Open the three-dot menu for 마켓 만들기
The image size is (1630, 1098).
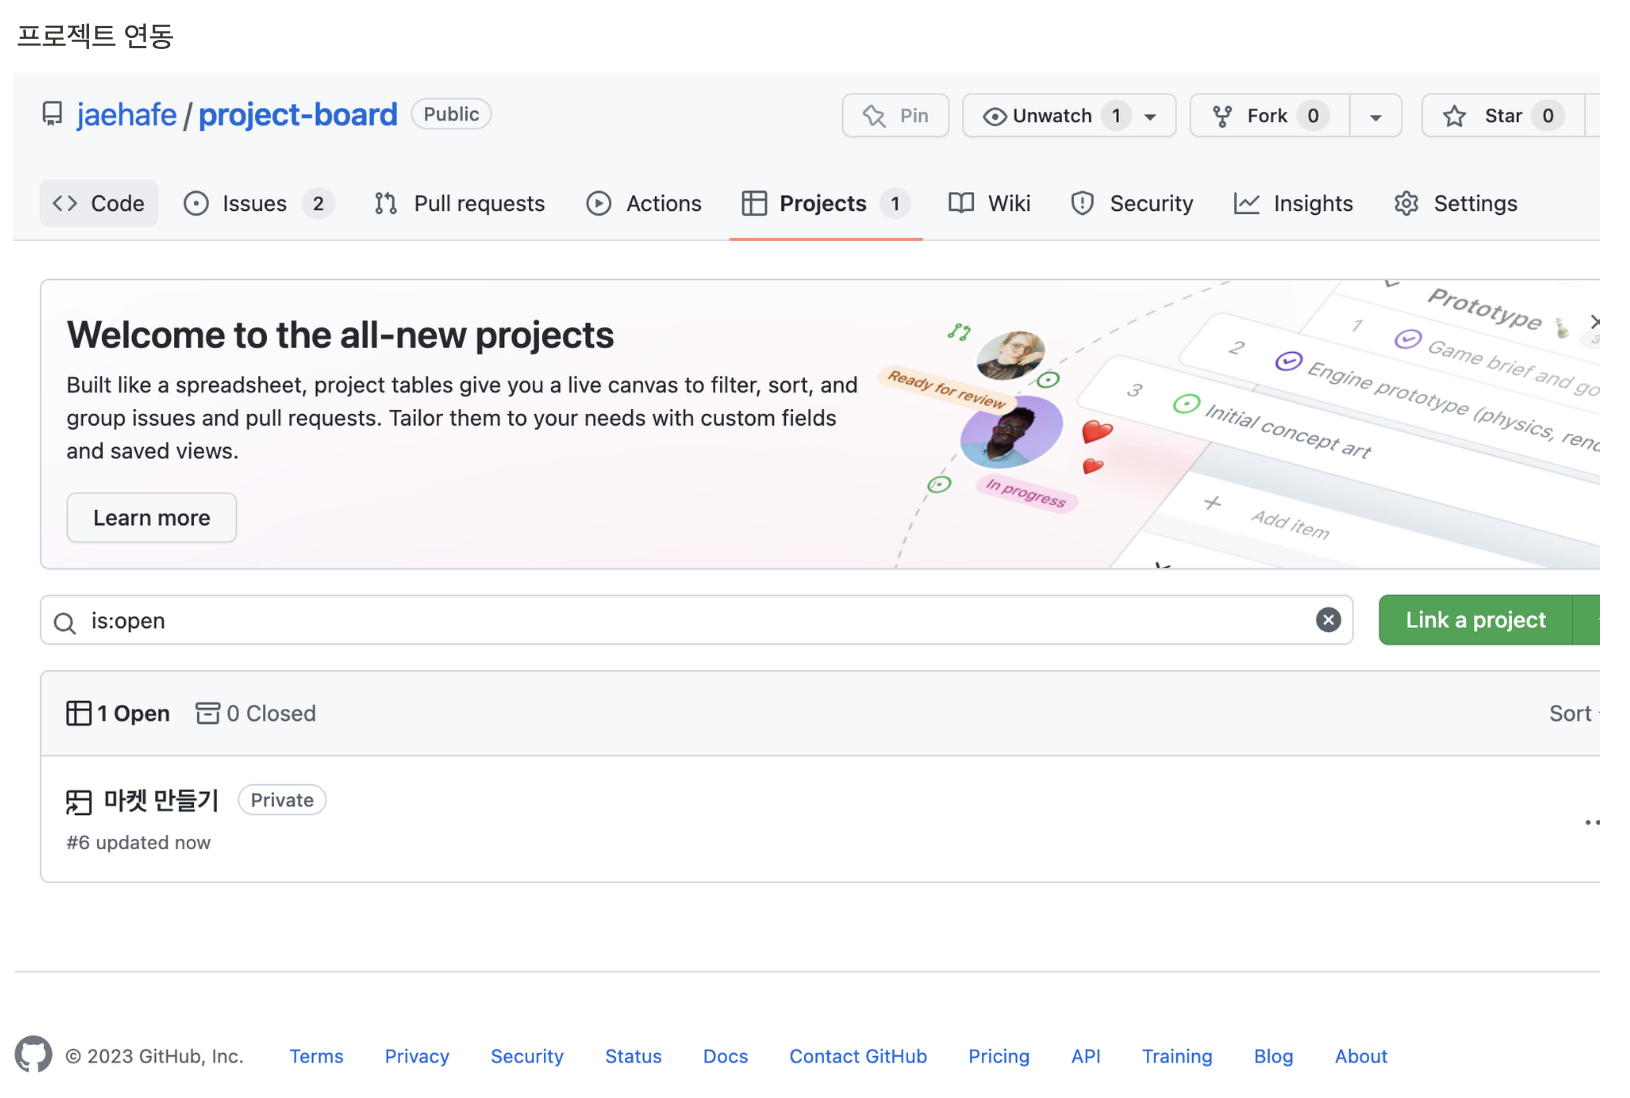pyautogui.click(x=1591, y=822)
